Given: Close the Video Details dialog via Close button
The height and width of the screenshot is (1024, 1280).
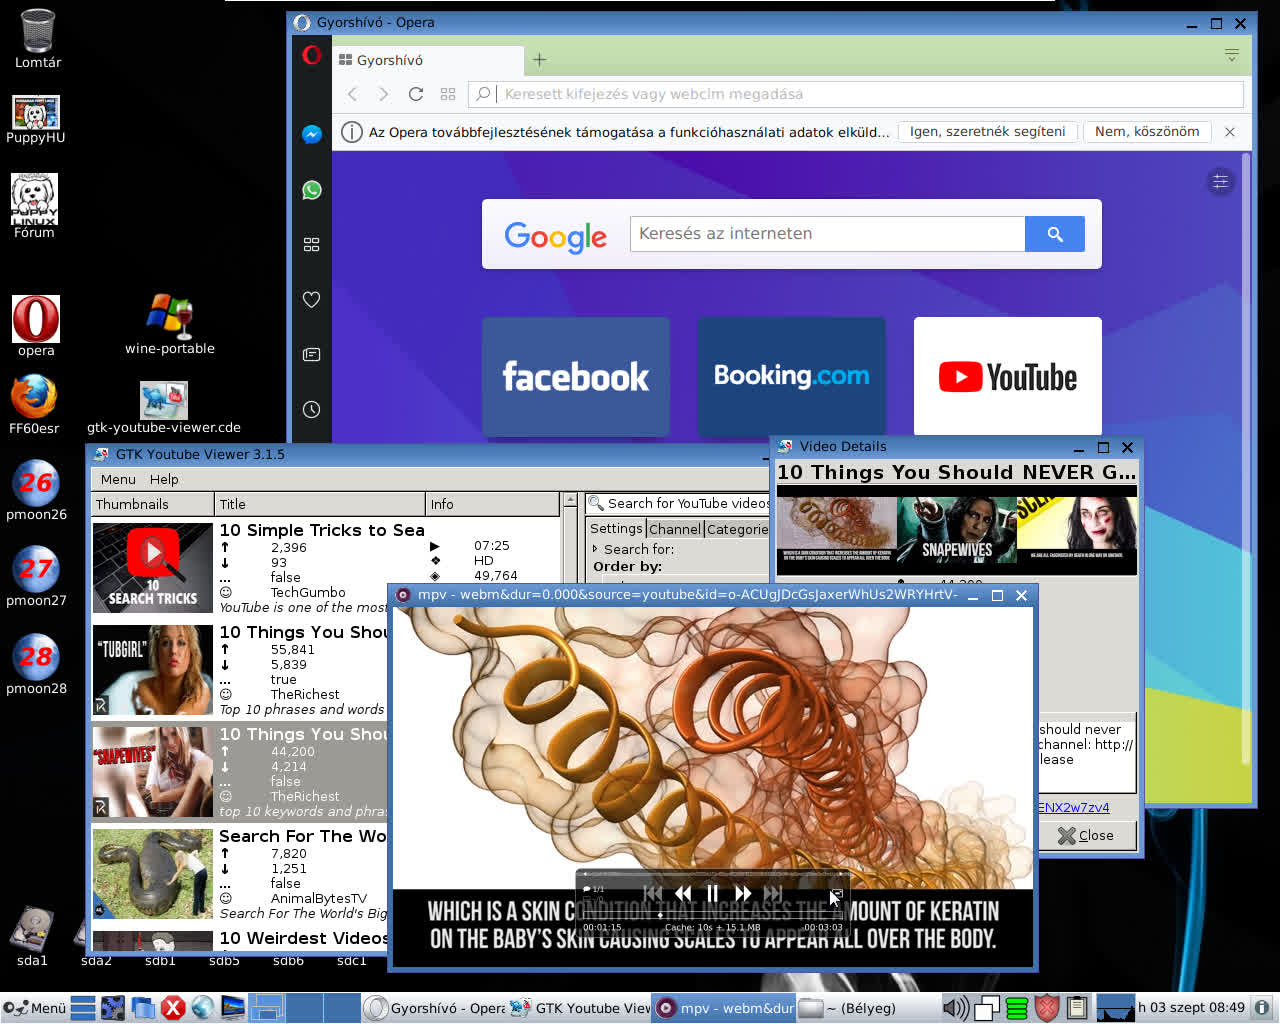Looking at the screenshot, I should [x=1086, y=835].
